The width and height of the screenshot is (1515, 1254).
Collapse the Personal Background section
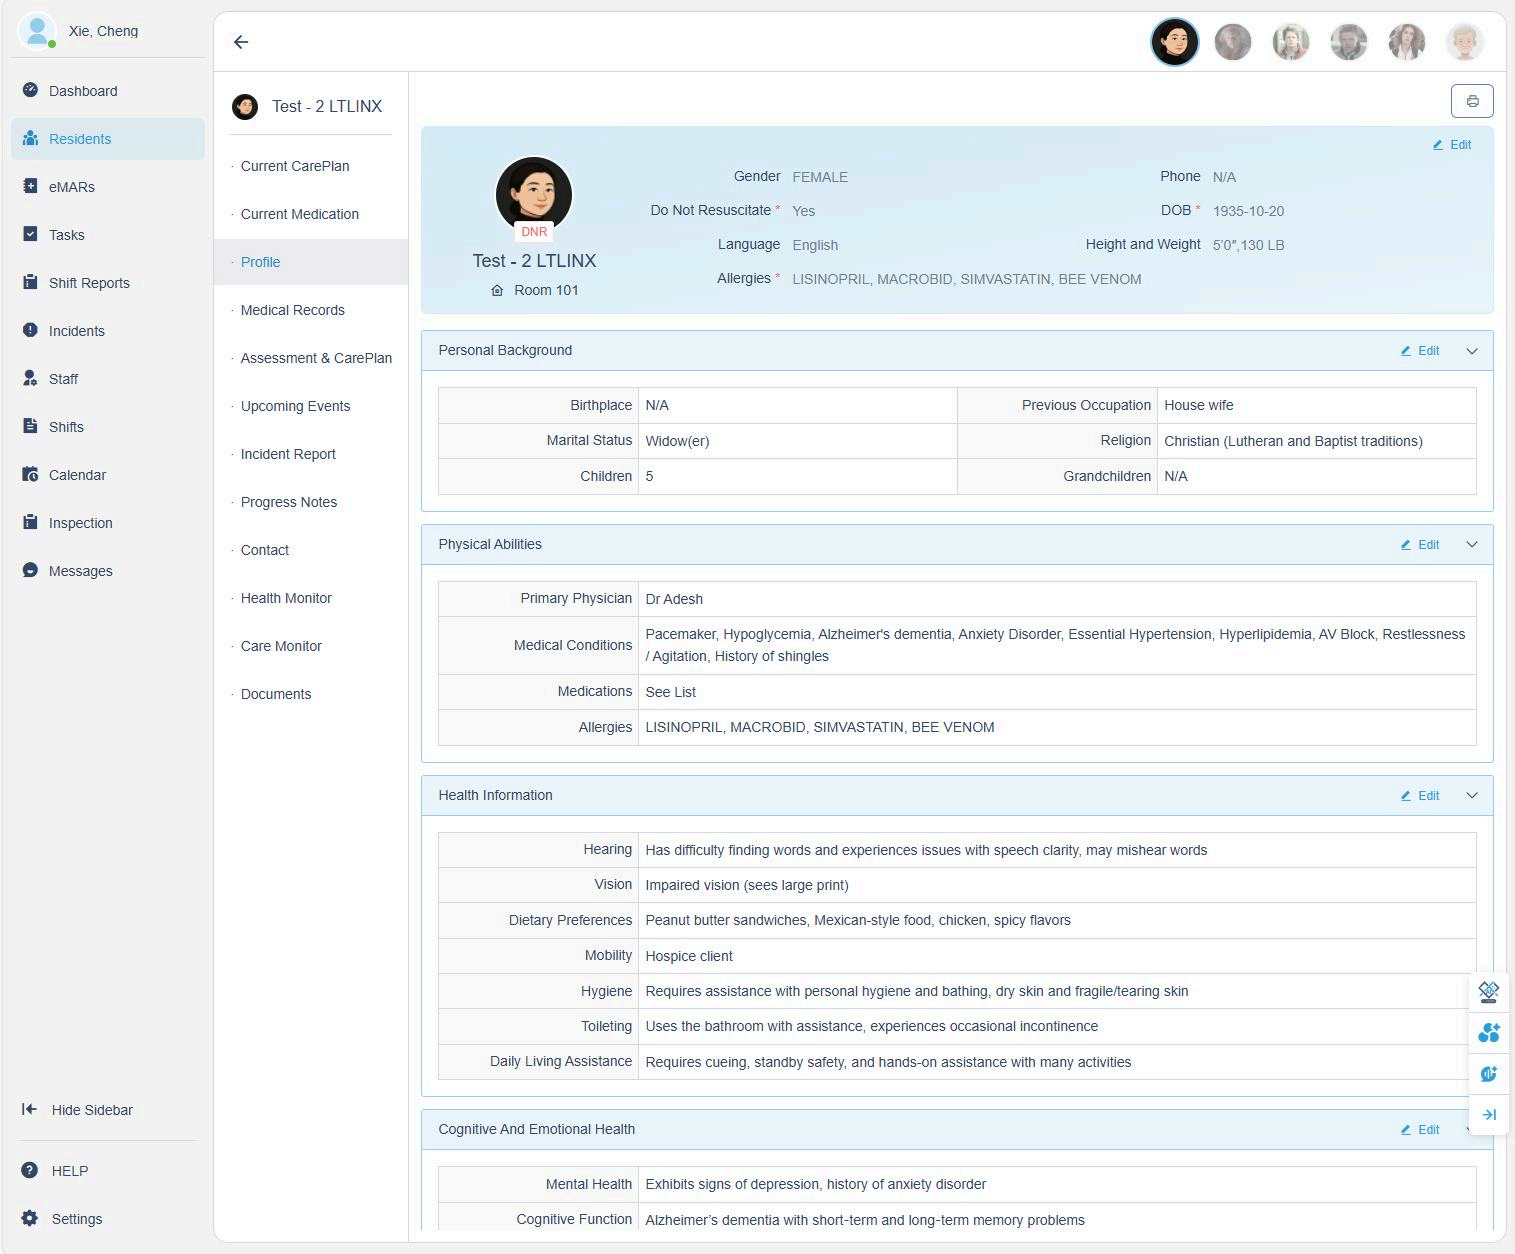(1472, 351)
